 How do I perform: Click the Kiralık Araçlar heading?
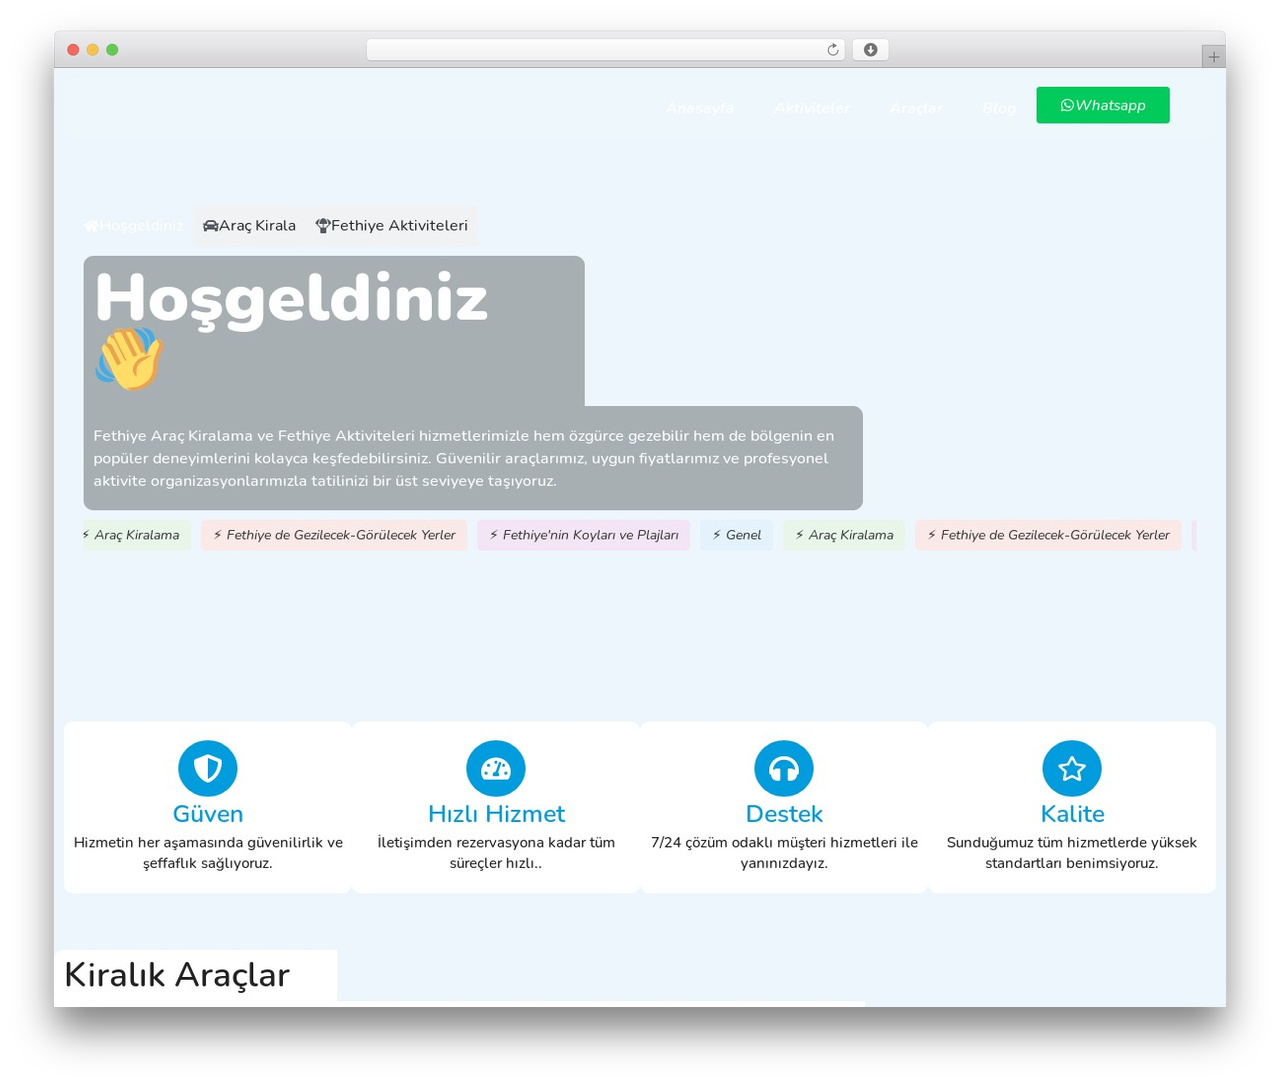tap(177, 975)
